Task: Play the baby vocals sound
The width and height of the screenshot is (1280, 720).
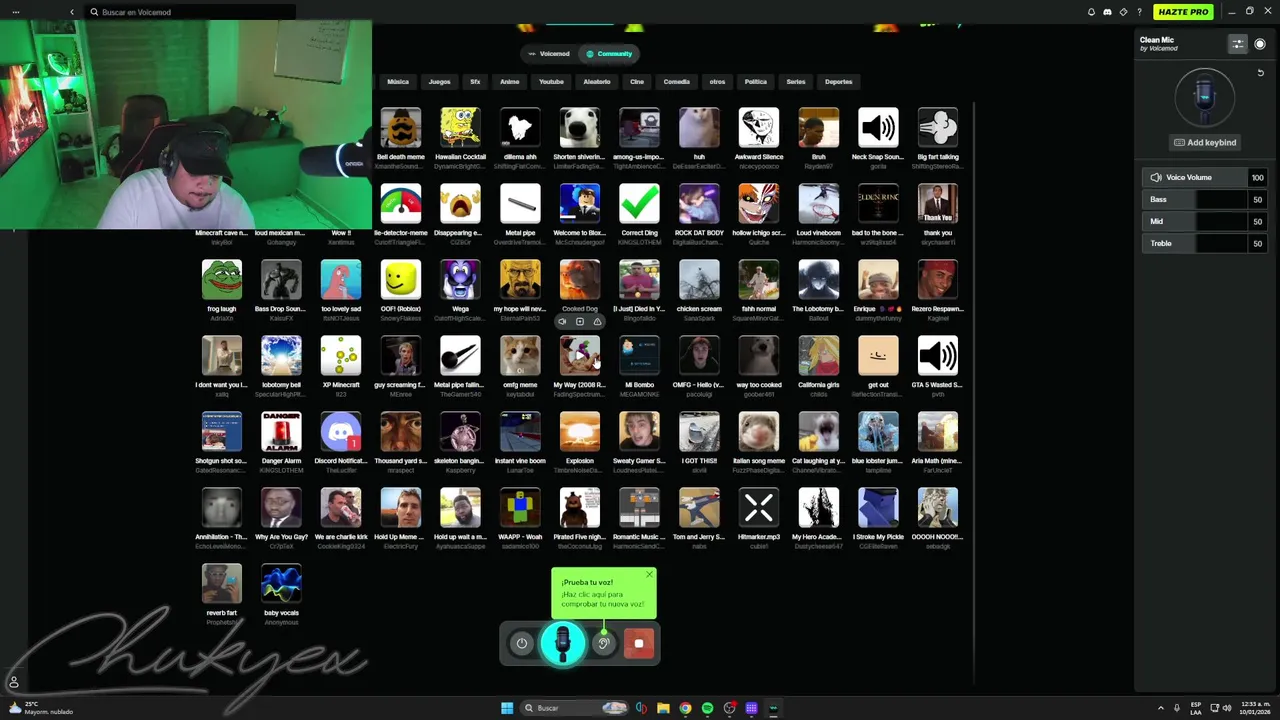Action: (x=281, y=584)
